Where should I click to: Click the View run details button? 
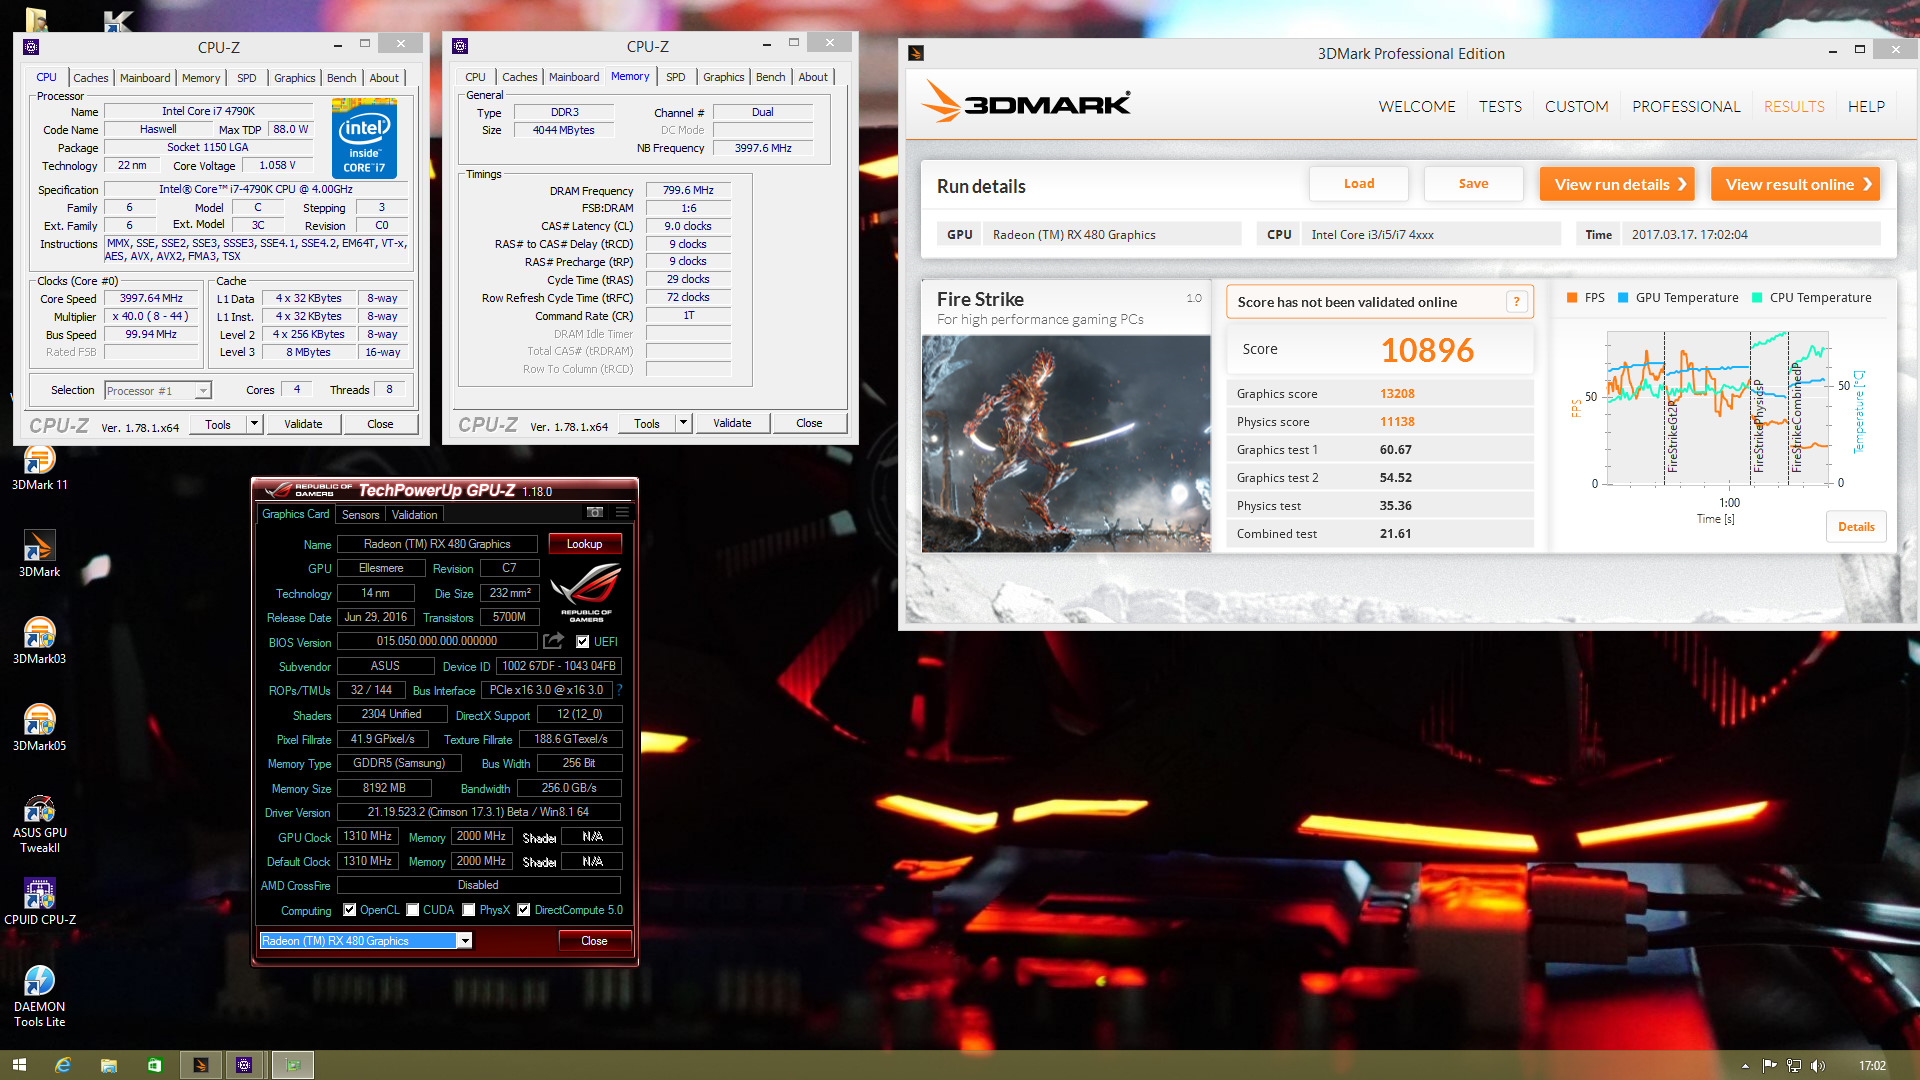[x=1616, y=184]
